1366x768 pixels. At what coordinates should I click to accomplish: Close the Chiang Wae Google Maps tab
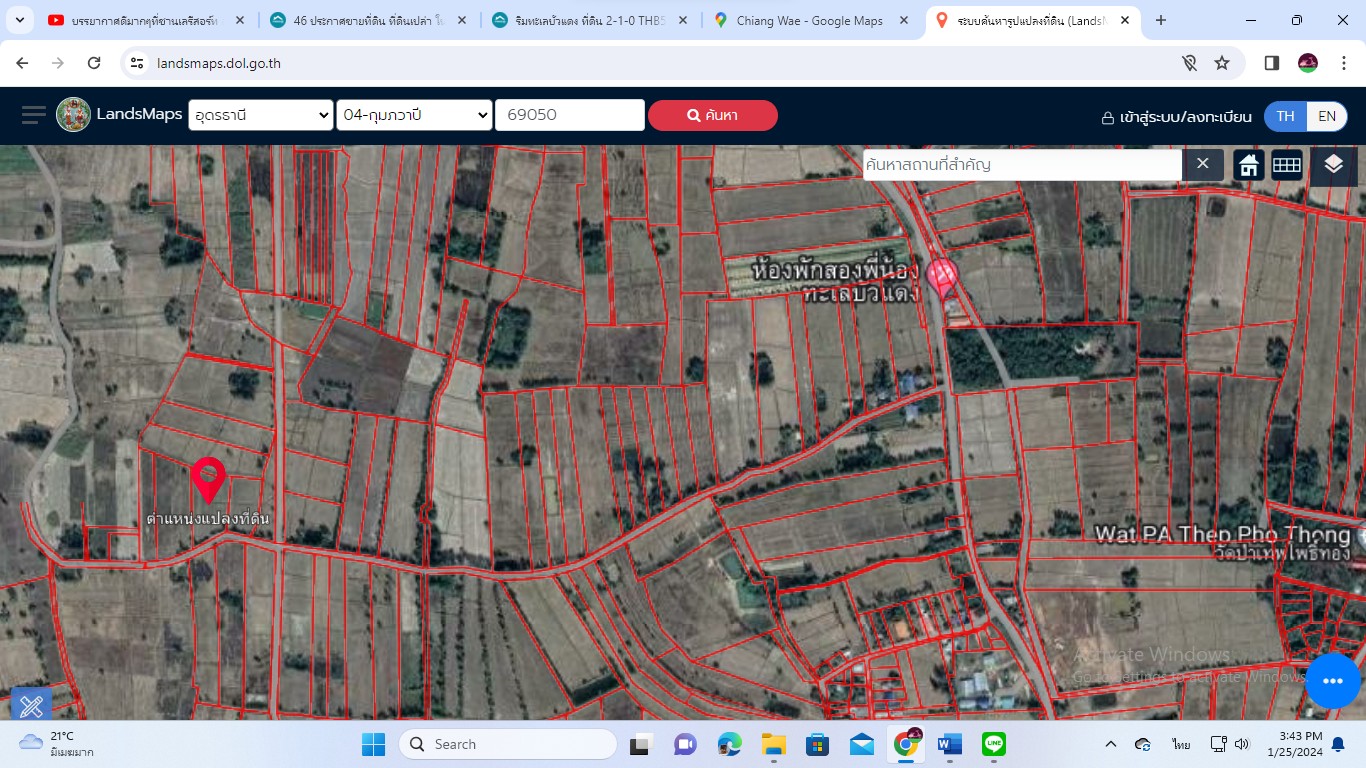pos(903,20)
